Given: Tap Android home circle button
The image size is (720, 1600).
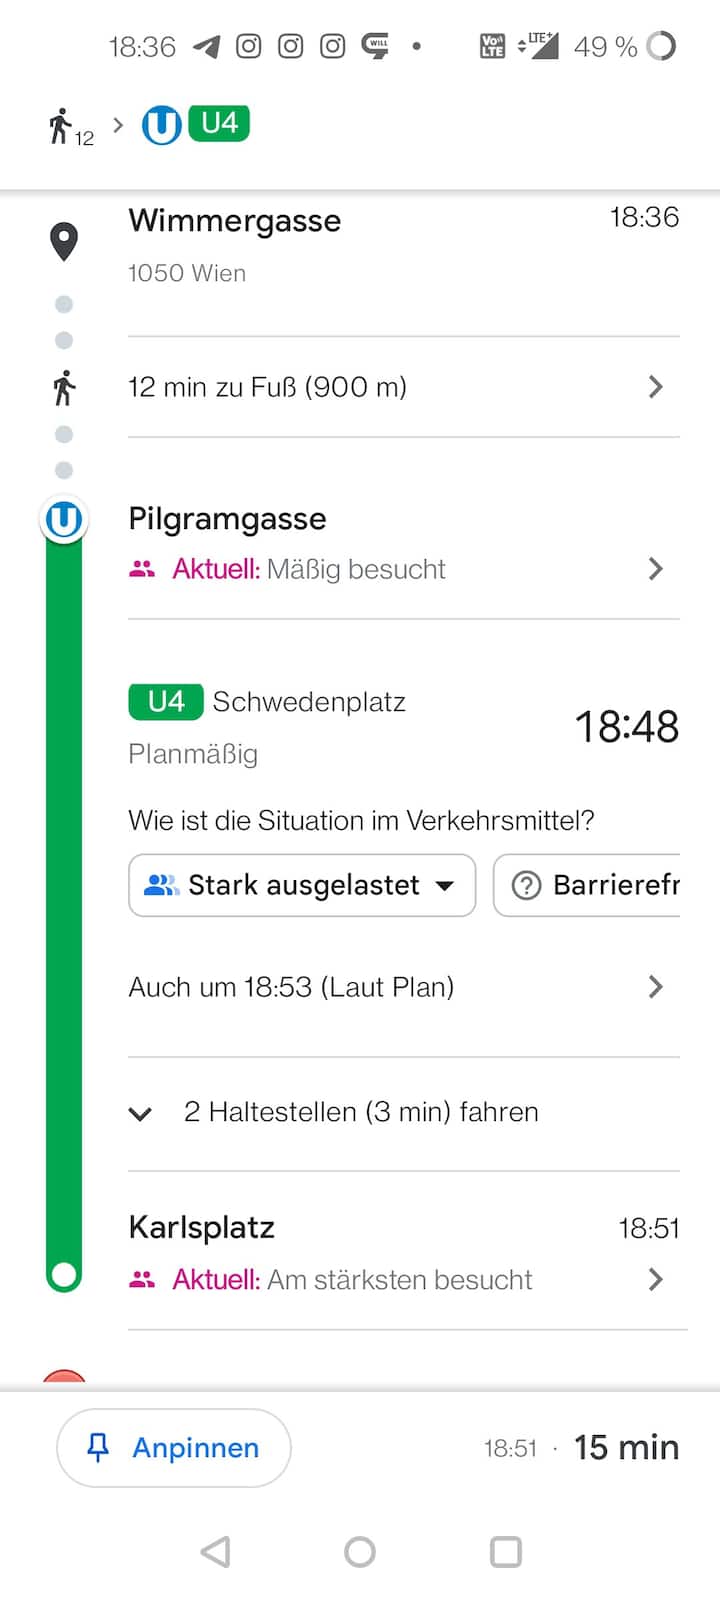Looking at the screenshot, I should (360, 1552).
